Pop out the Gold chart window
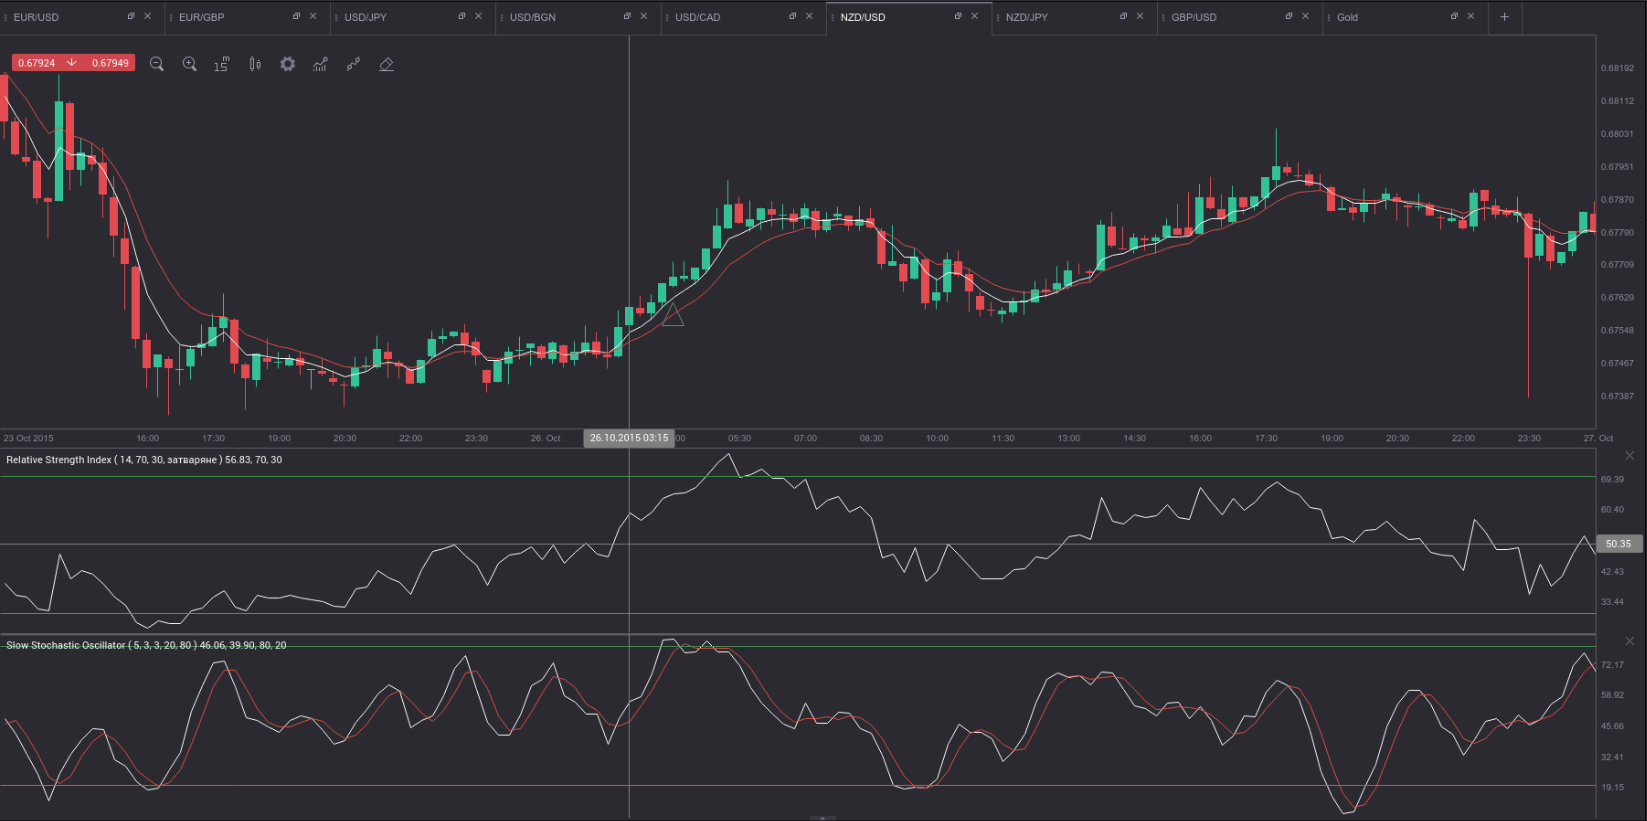The image size is (1647, 821). 1454,16
